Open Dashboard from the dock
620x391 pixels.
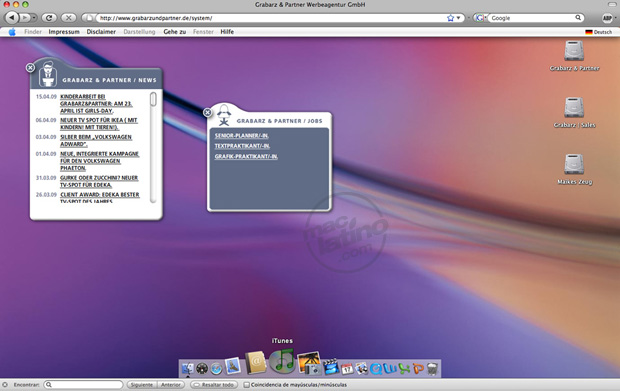[202, 368]
